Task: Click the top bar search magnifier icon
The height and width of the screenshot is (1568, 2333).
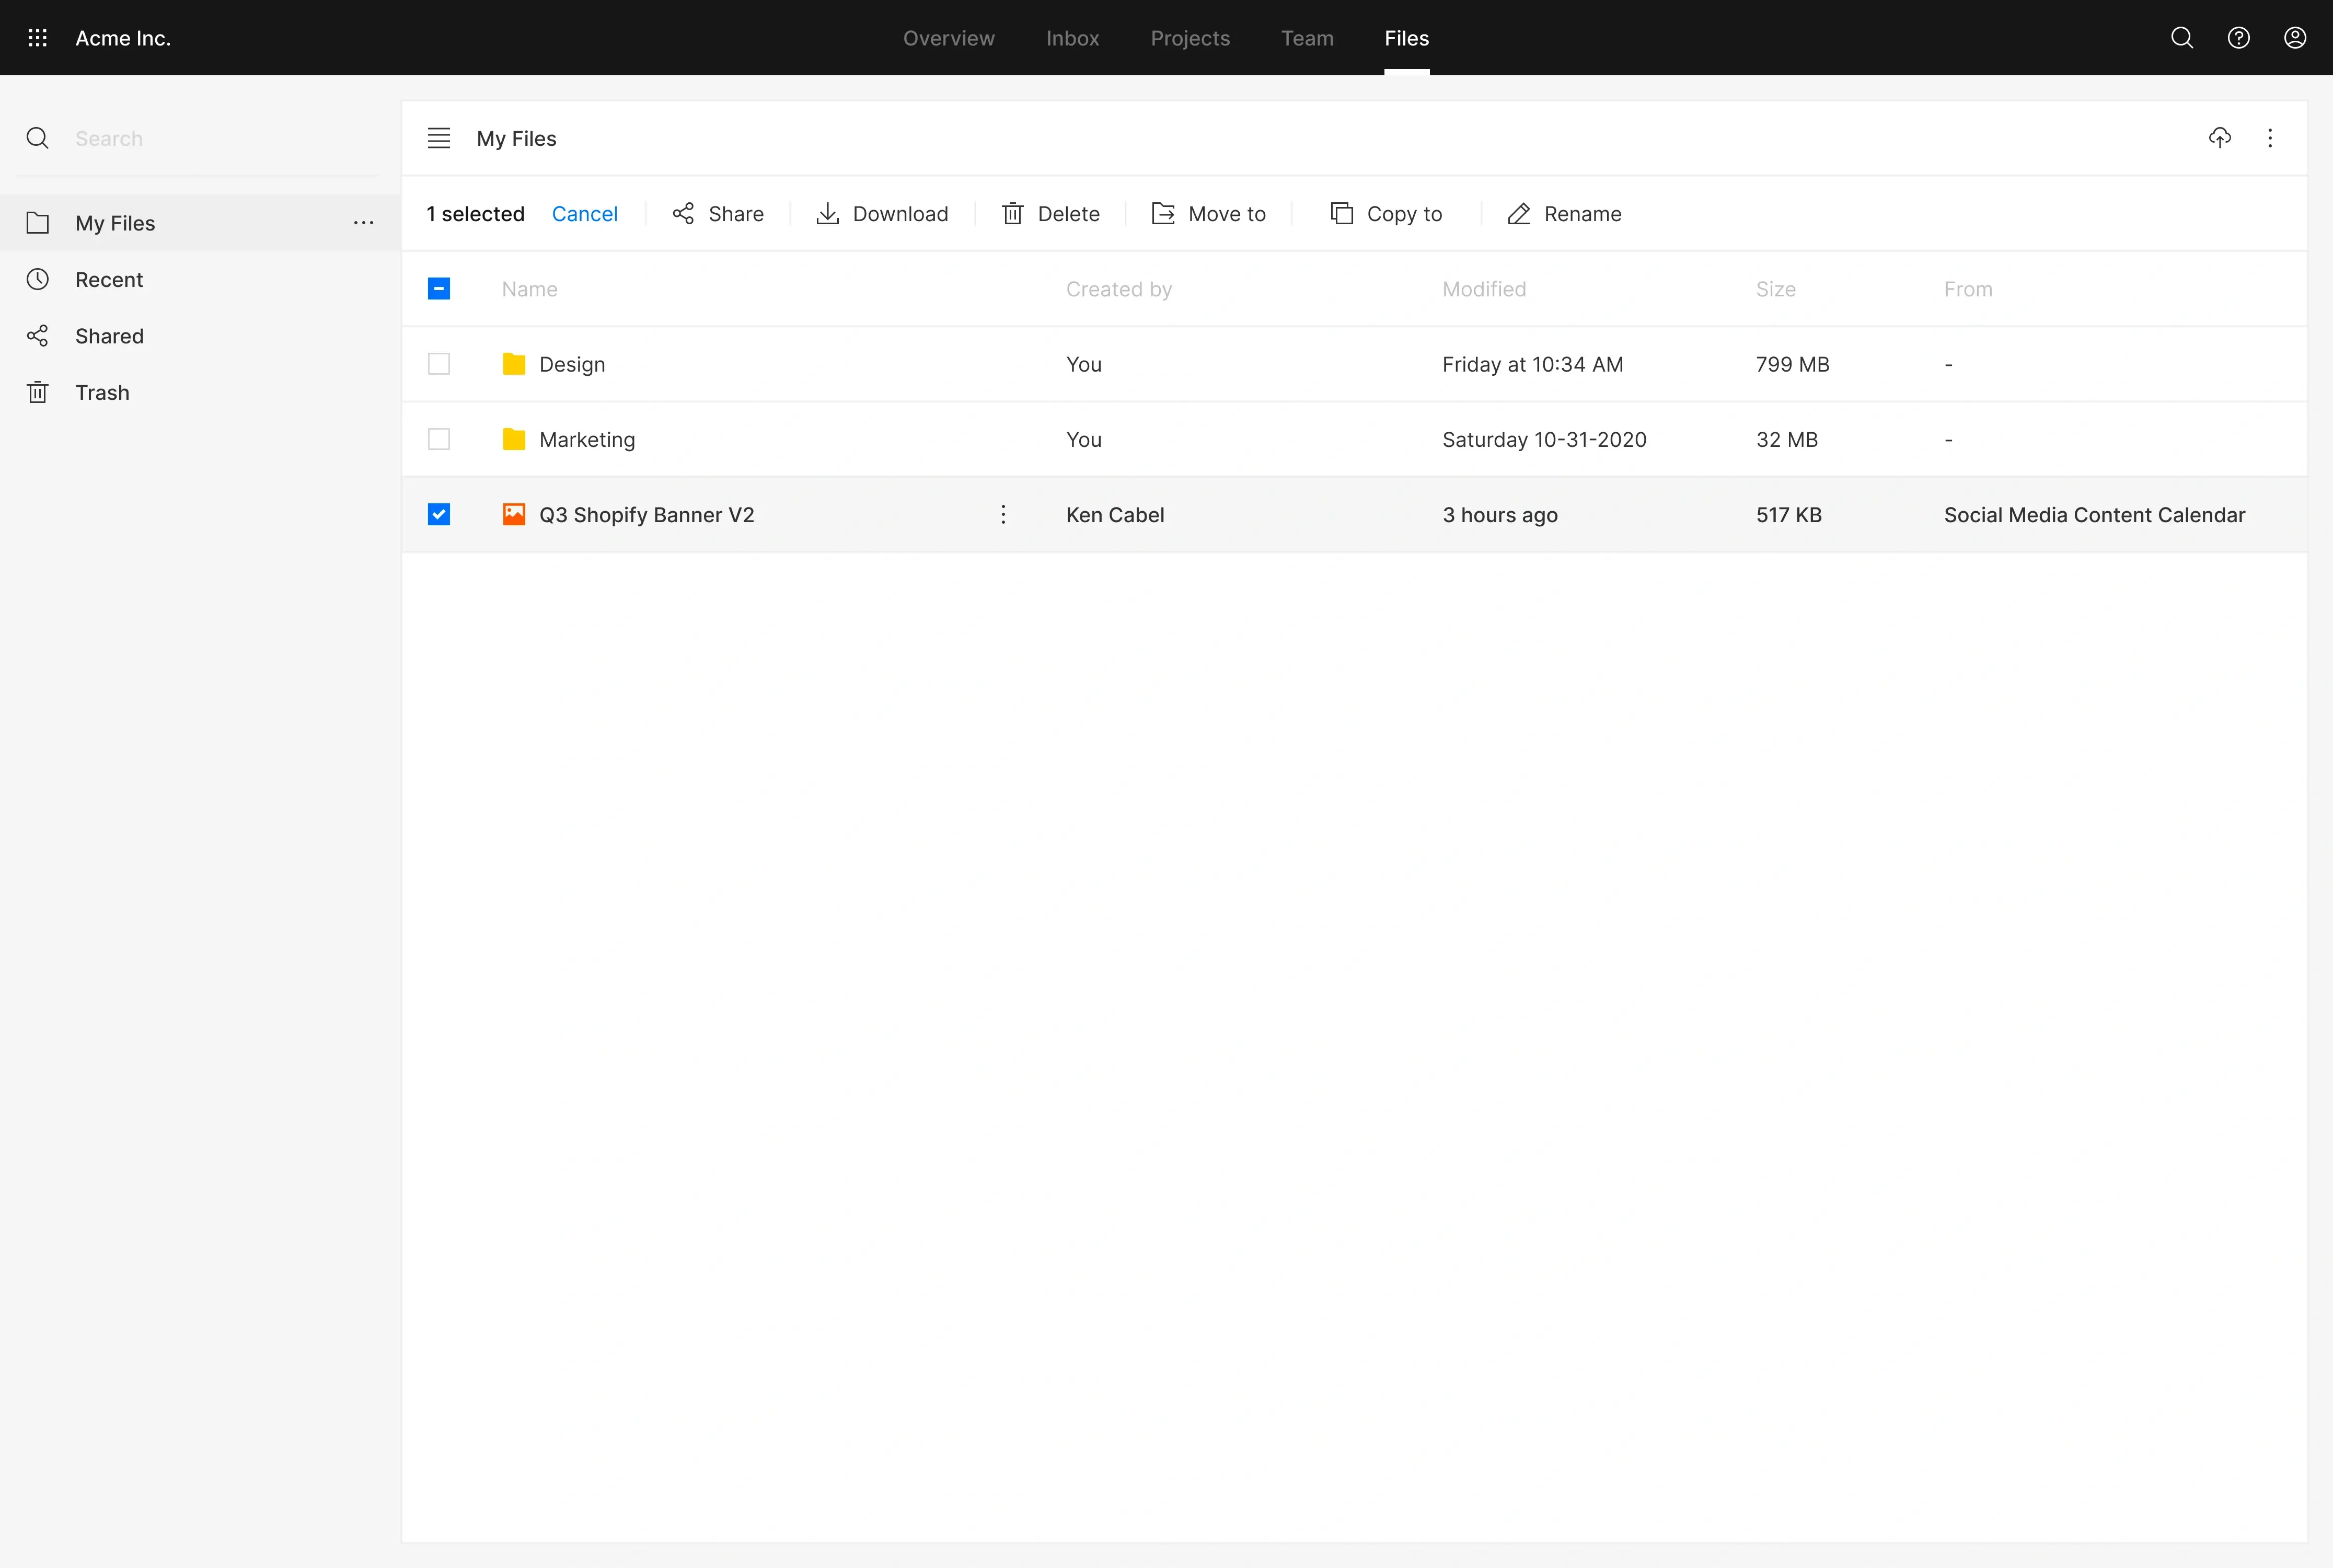Action: (2182, 38)
